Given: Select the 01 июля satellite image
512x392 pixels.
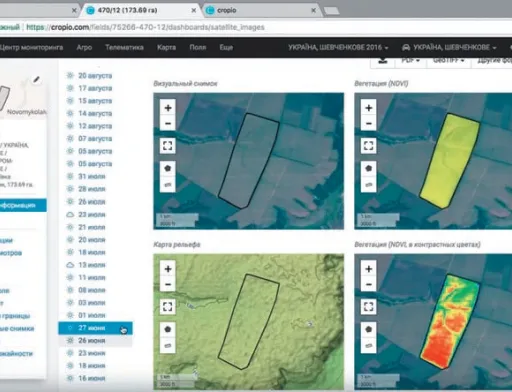Looking at the screenshot, I should (x=92, y=315).
